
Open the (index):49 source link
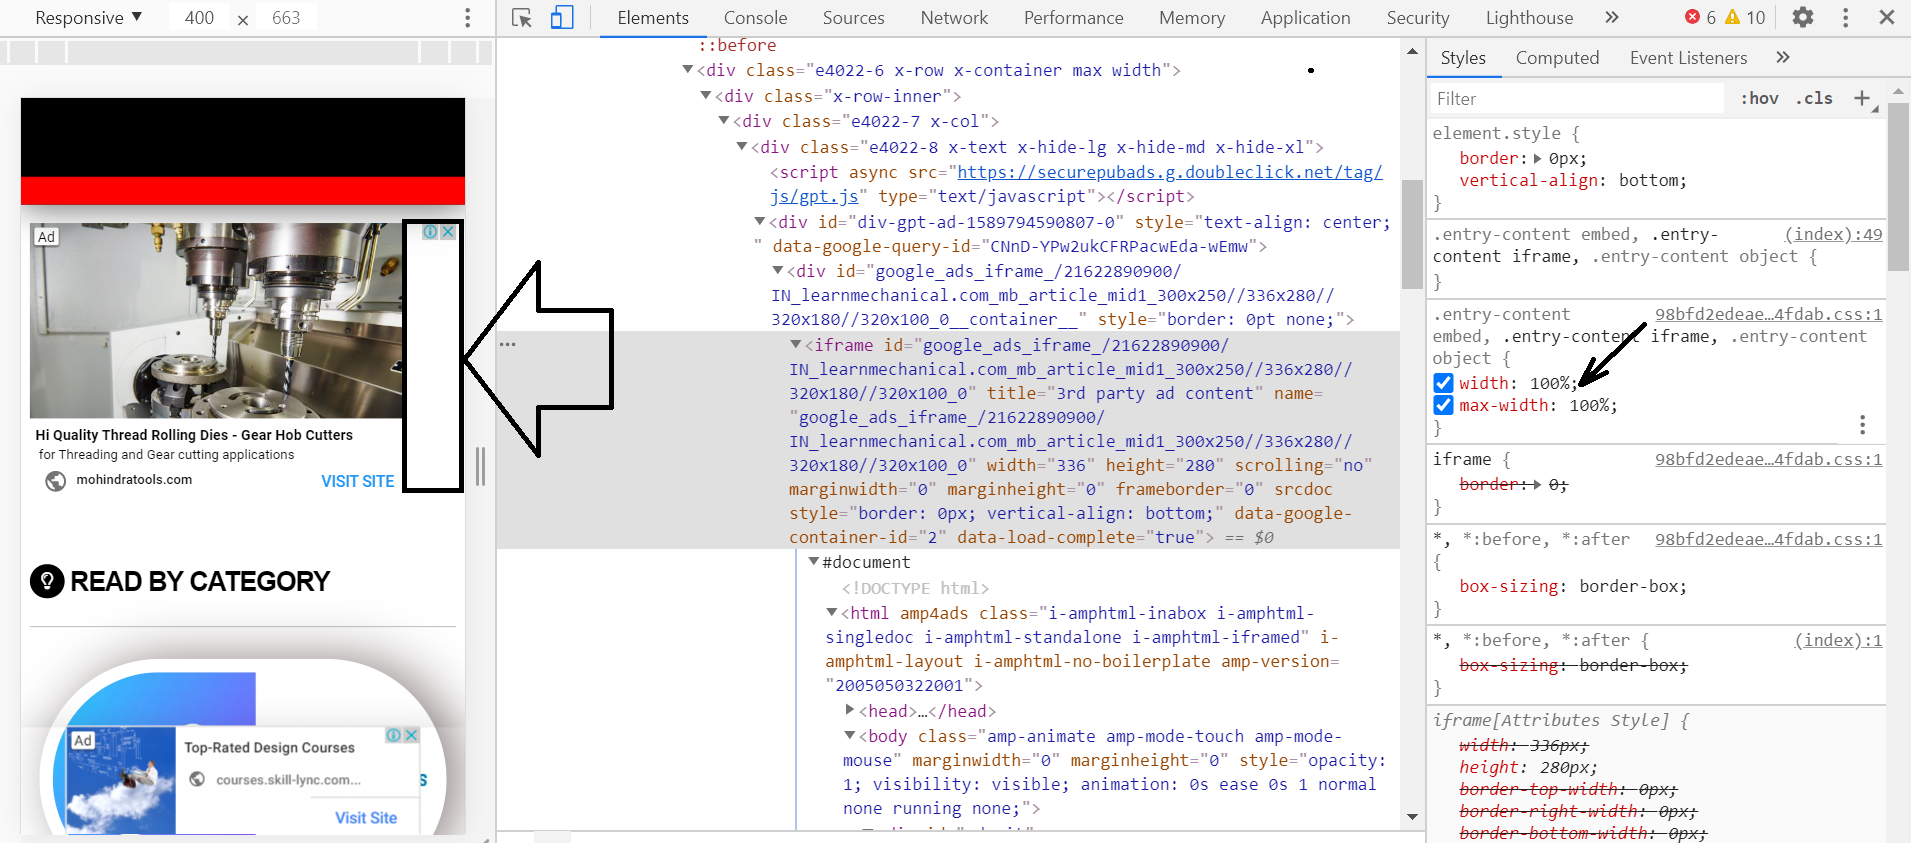pyautogui.click(x=1833, y=234)
